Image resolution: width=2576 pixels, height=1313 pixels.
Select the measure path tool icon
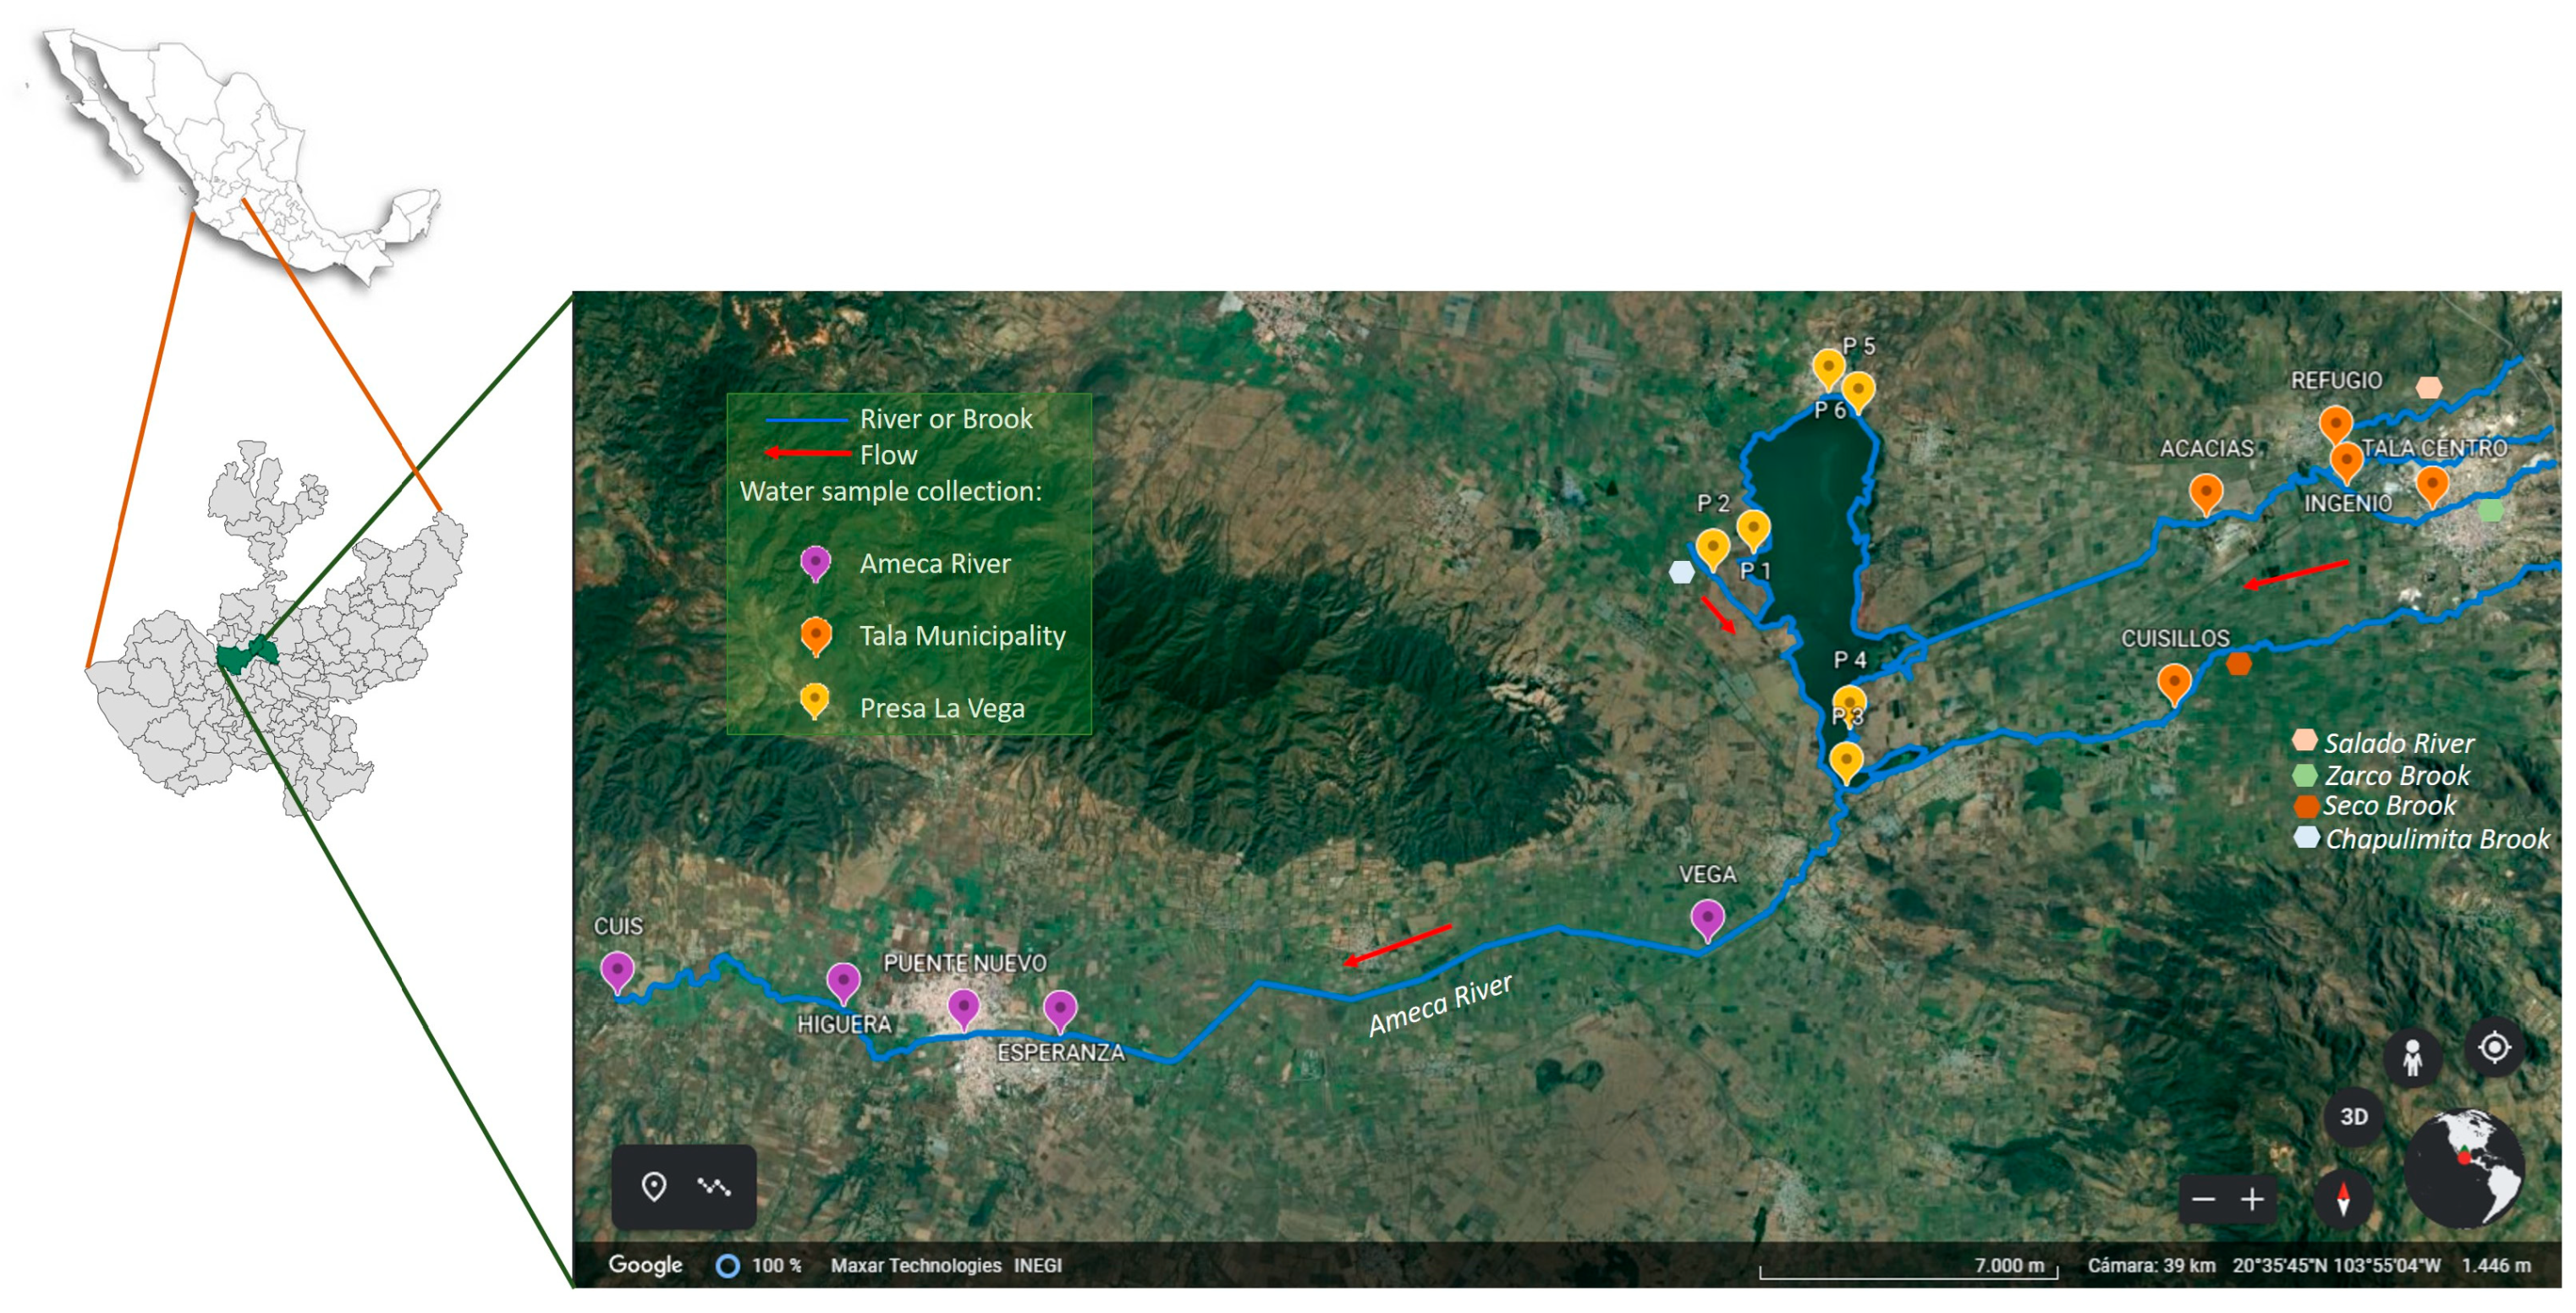coord(714,1186)
